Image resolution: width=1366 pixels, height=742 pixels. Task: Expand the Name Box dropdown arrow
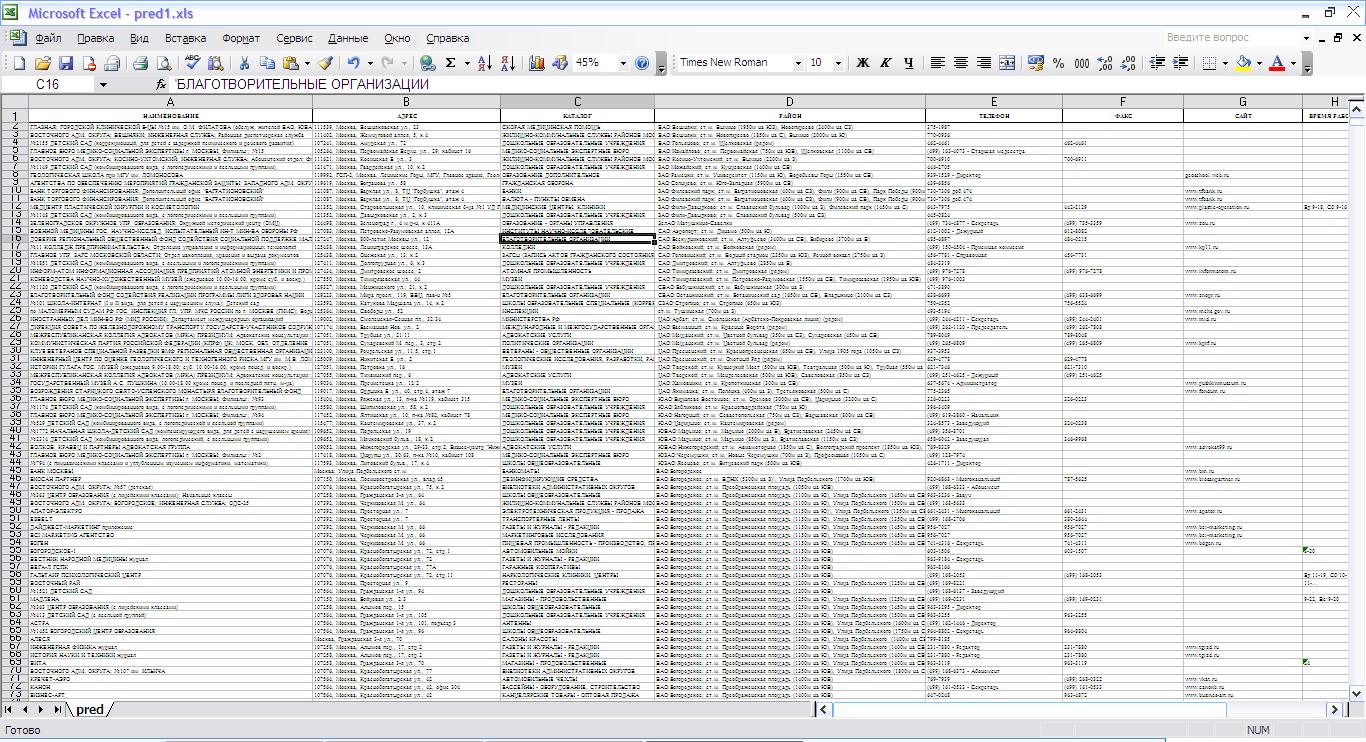click(103, 85)
